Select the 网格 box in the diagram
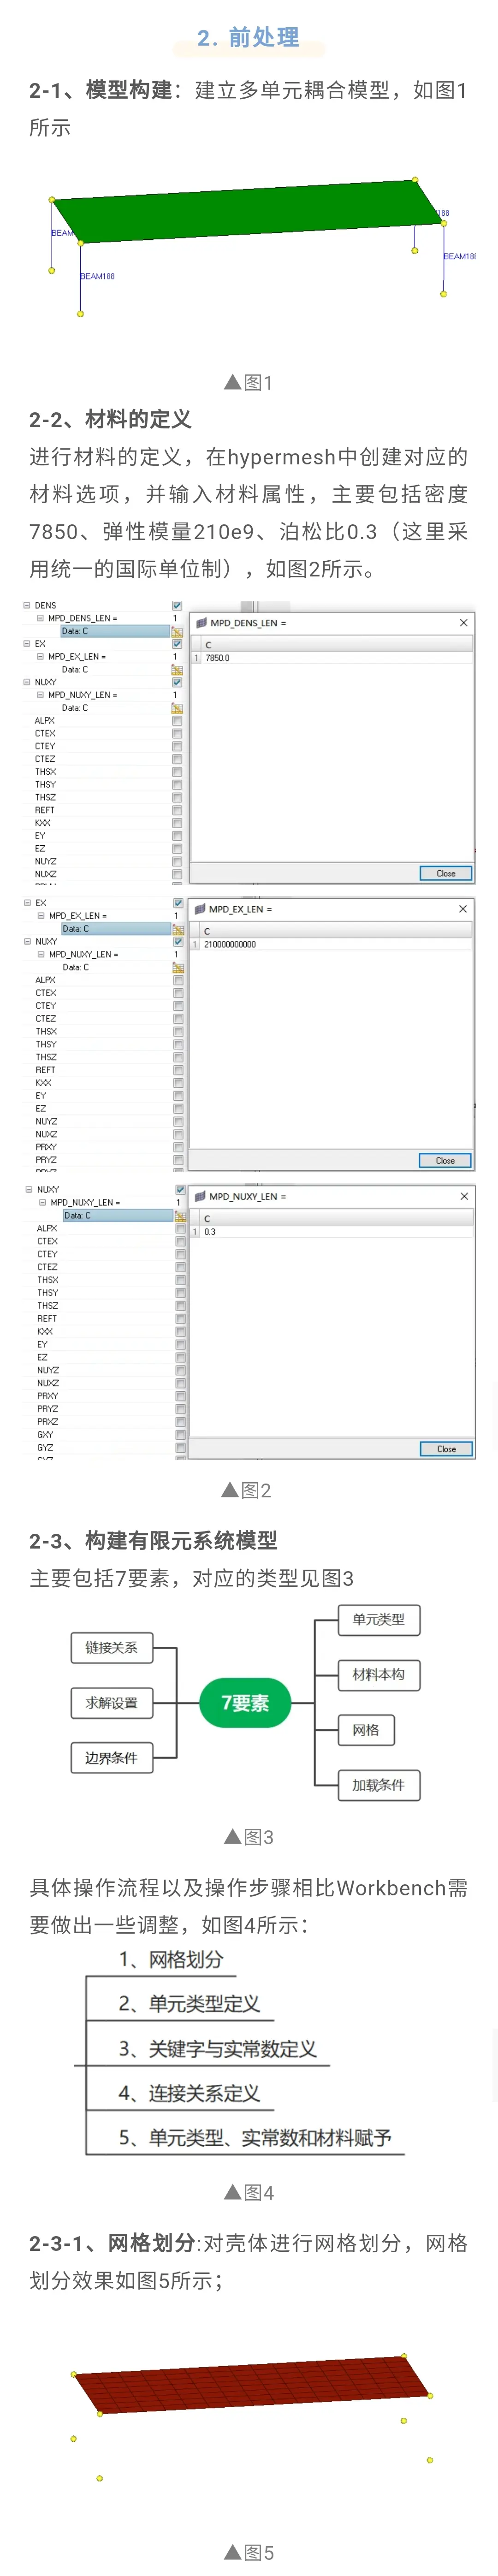The image size is (498, 2576). coord(366,1730)
